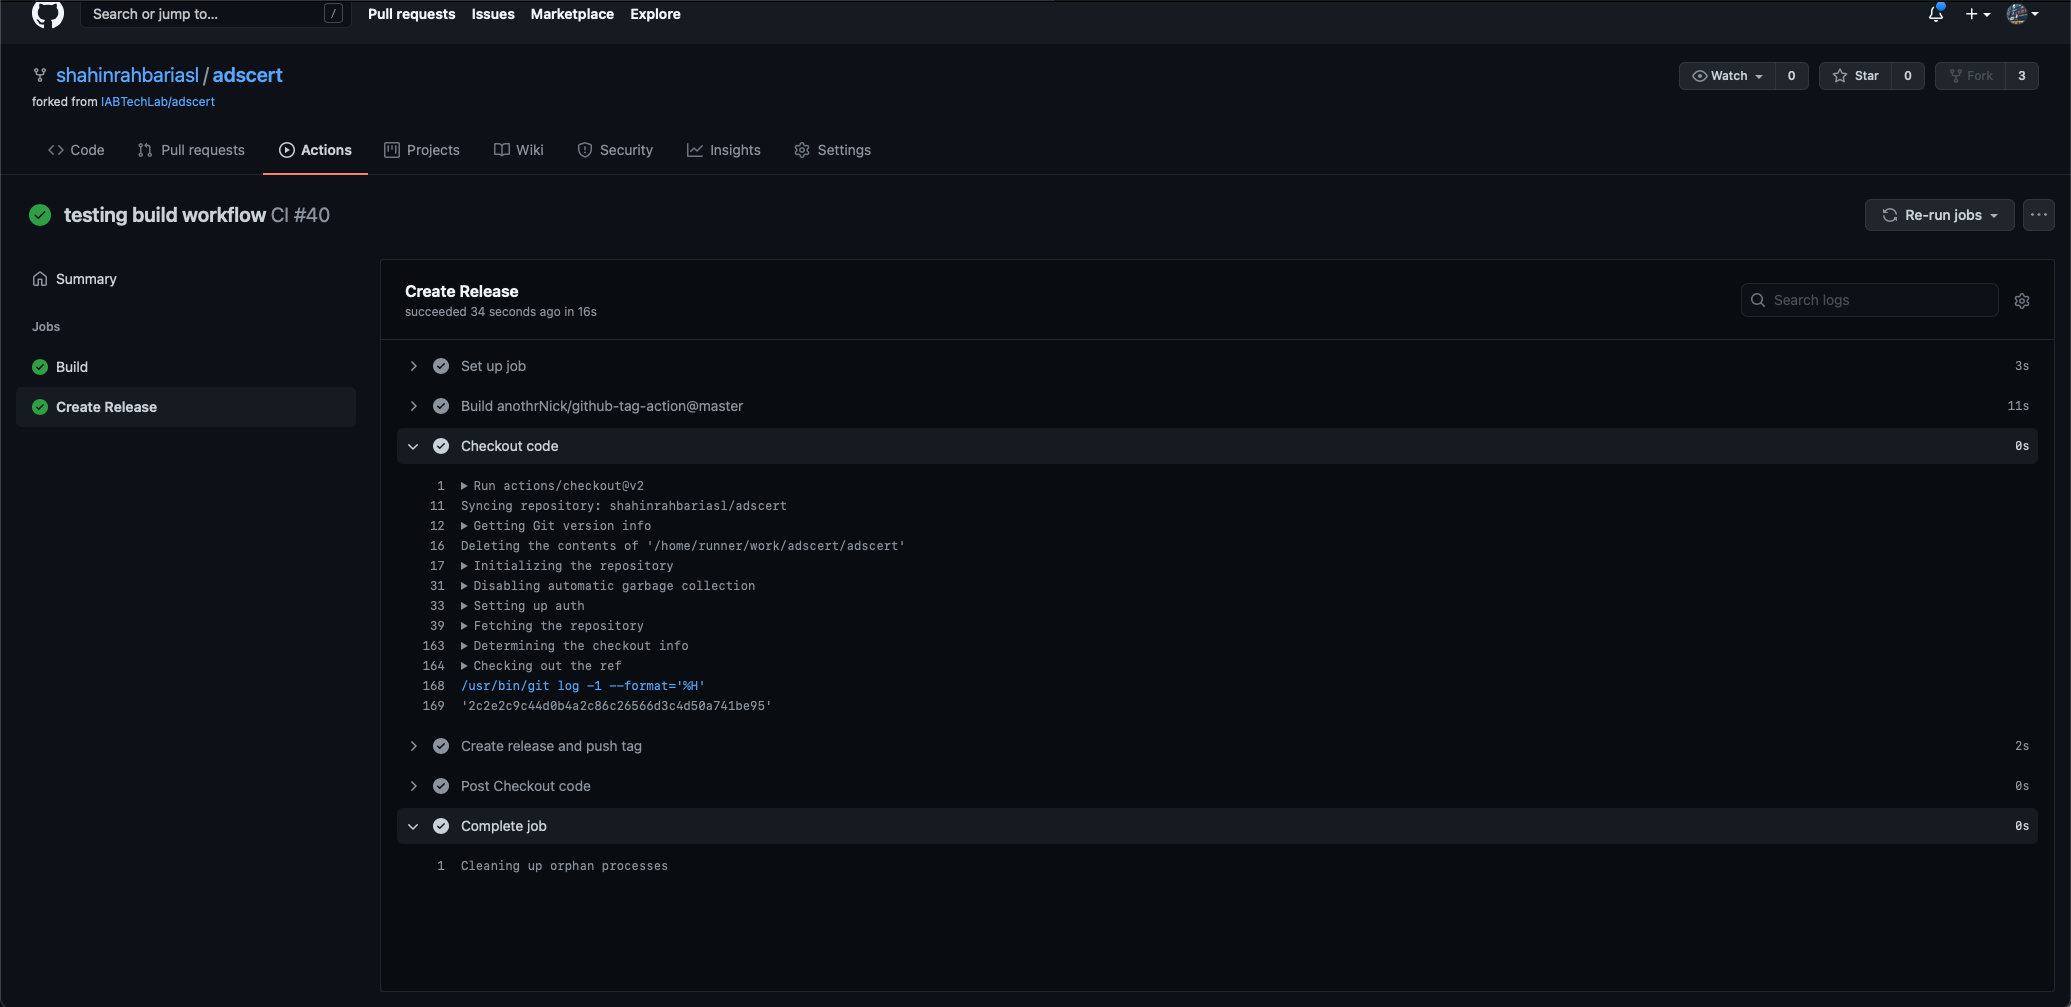Click the Summary home icon in the sidebar
The image size is (2071, 1007).
point(40,278)
